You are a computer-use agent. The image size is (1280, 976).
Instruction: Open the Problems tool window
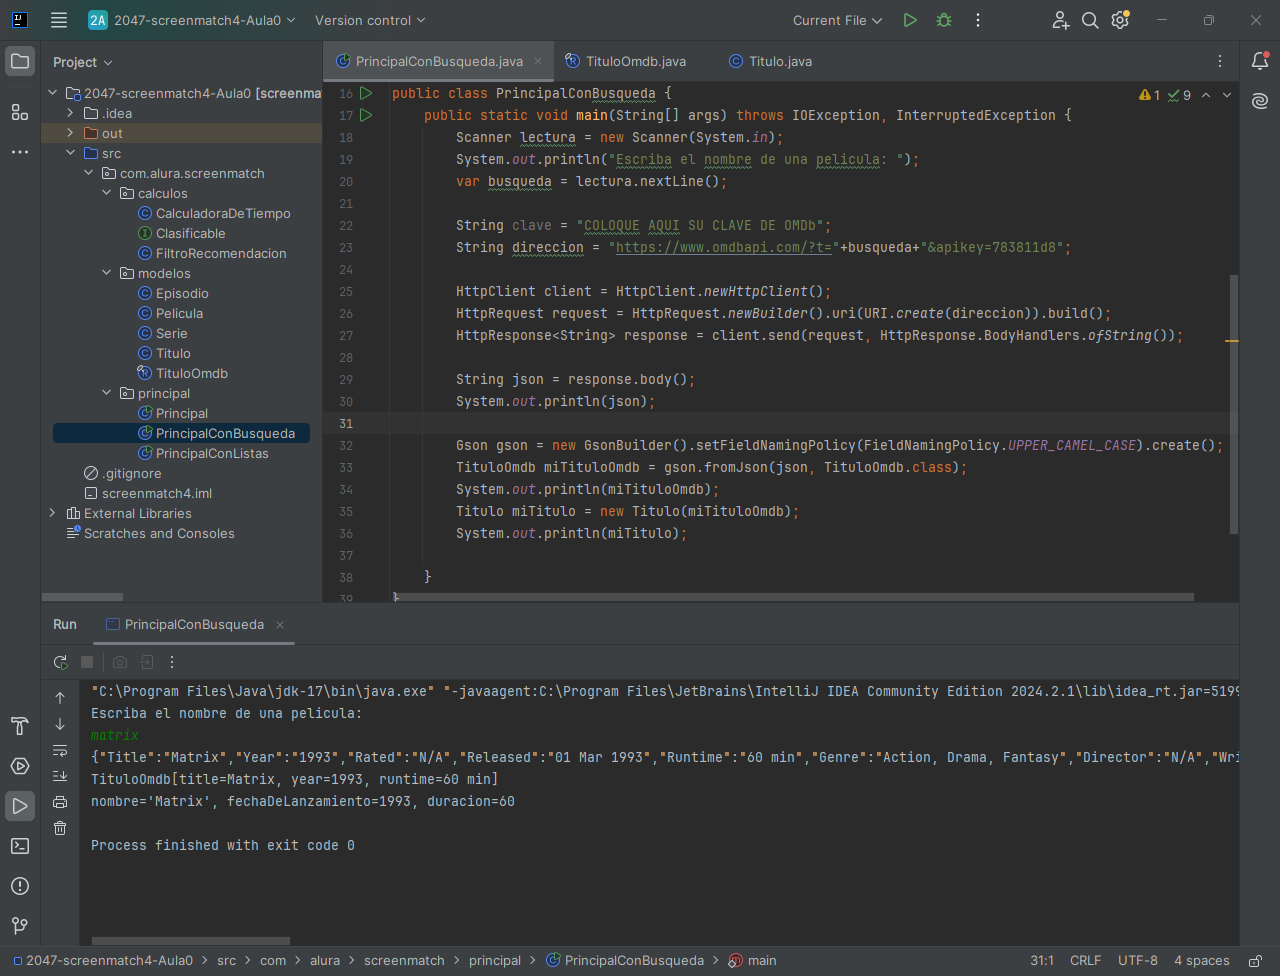coord(20,886)
